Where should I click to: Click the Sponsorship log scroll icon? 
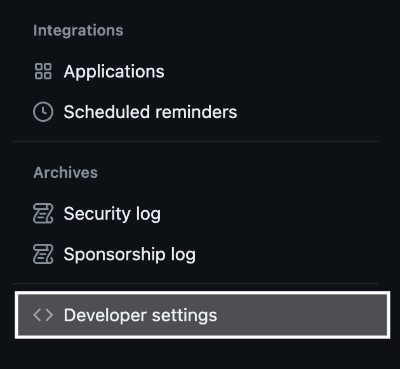[x=43, y=254]
